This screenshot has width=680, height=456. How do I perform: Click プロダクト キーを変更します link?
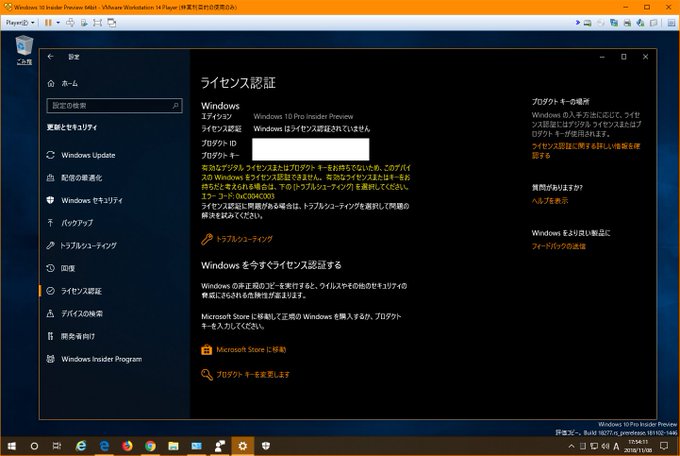click(245, 374)
